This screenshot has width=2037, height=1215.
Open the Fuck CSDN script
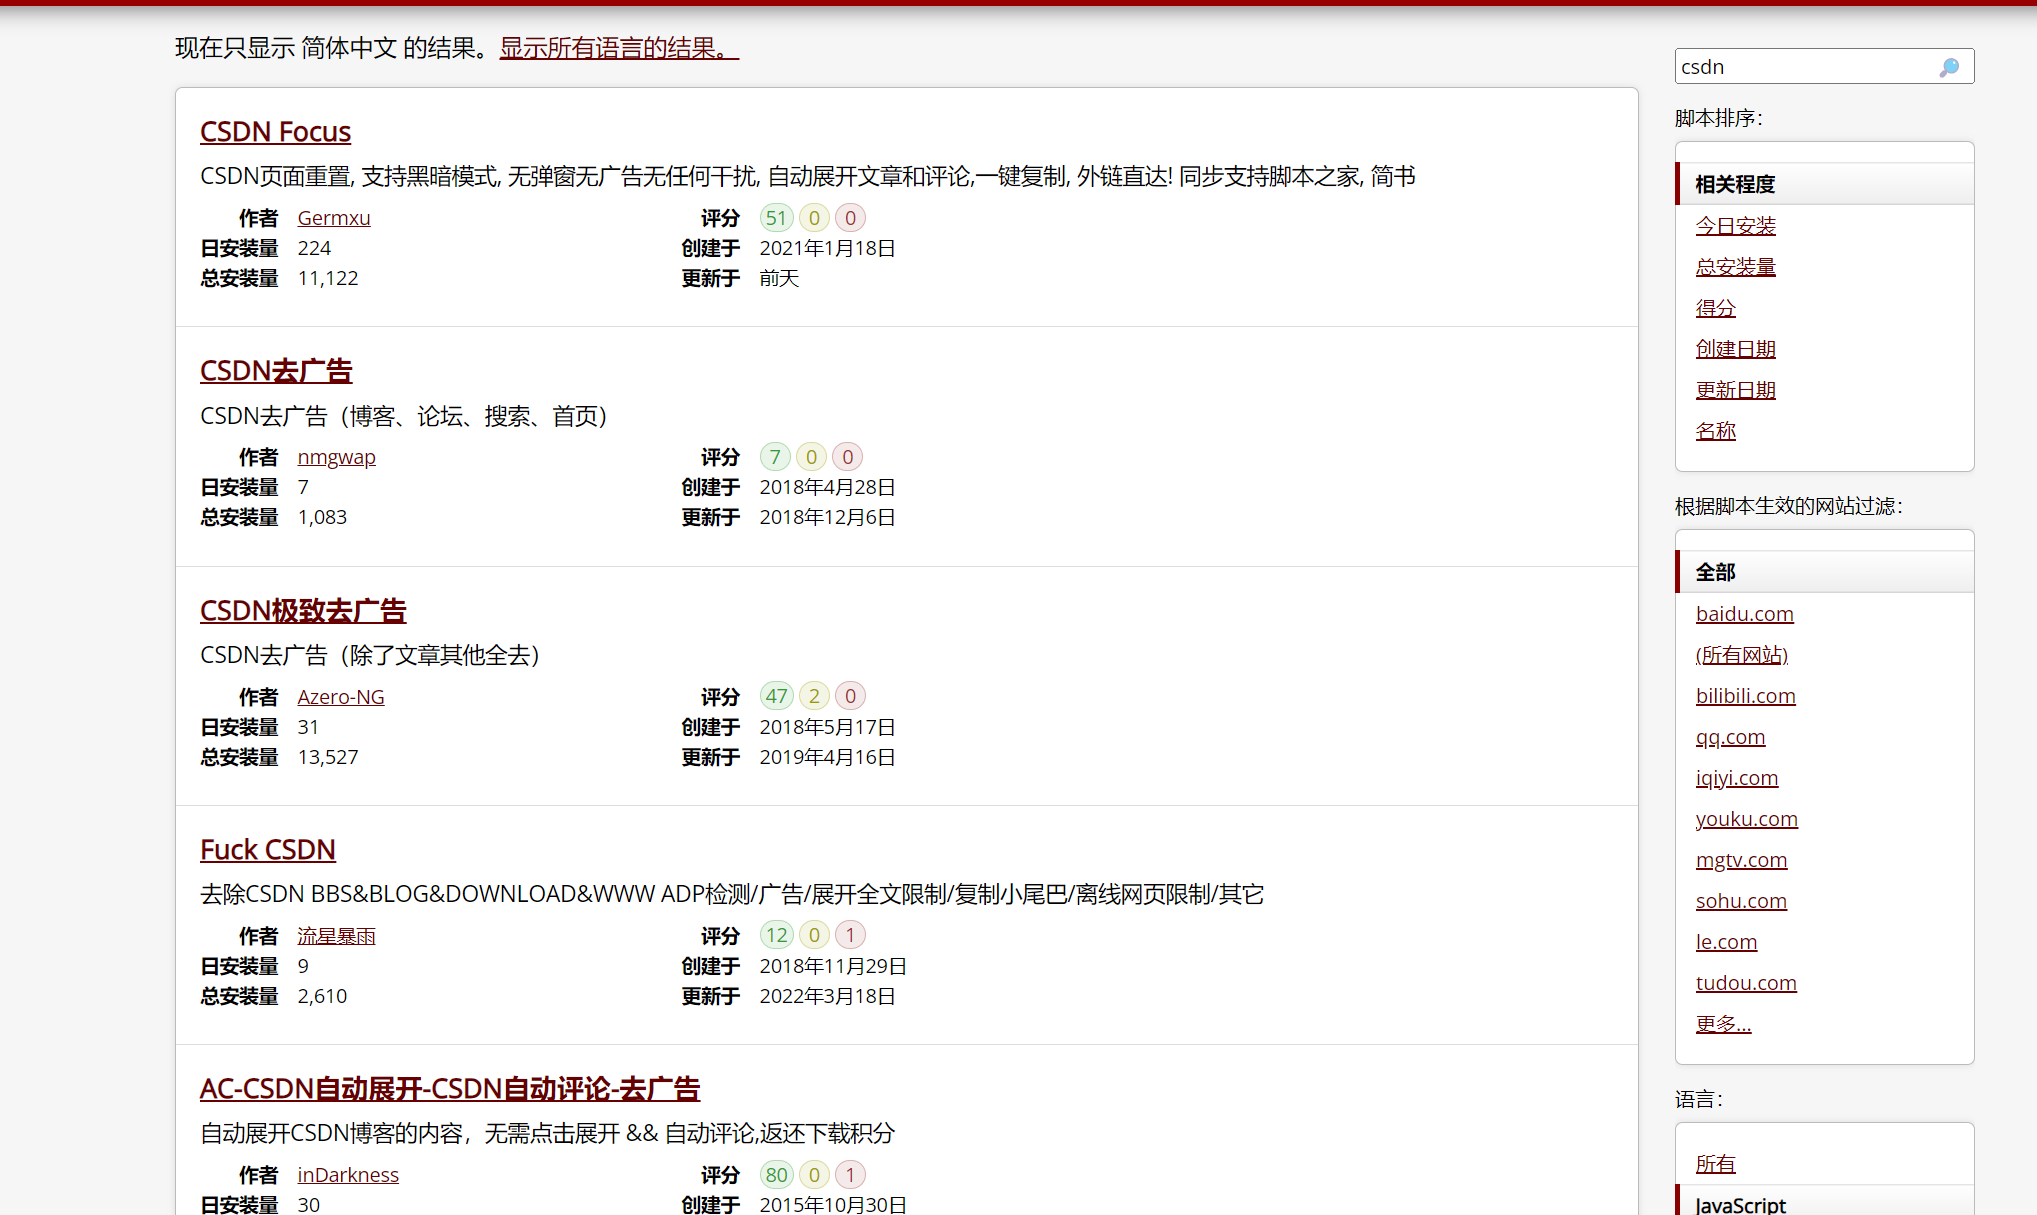pos(267,850)
